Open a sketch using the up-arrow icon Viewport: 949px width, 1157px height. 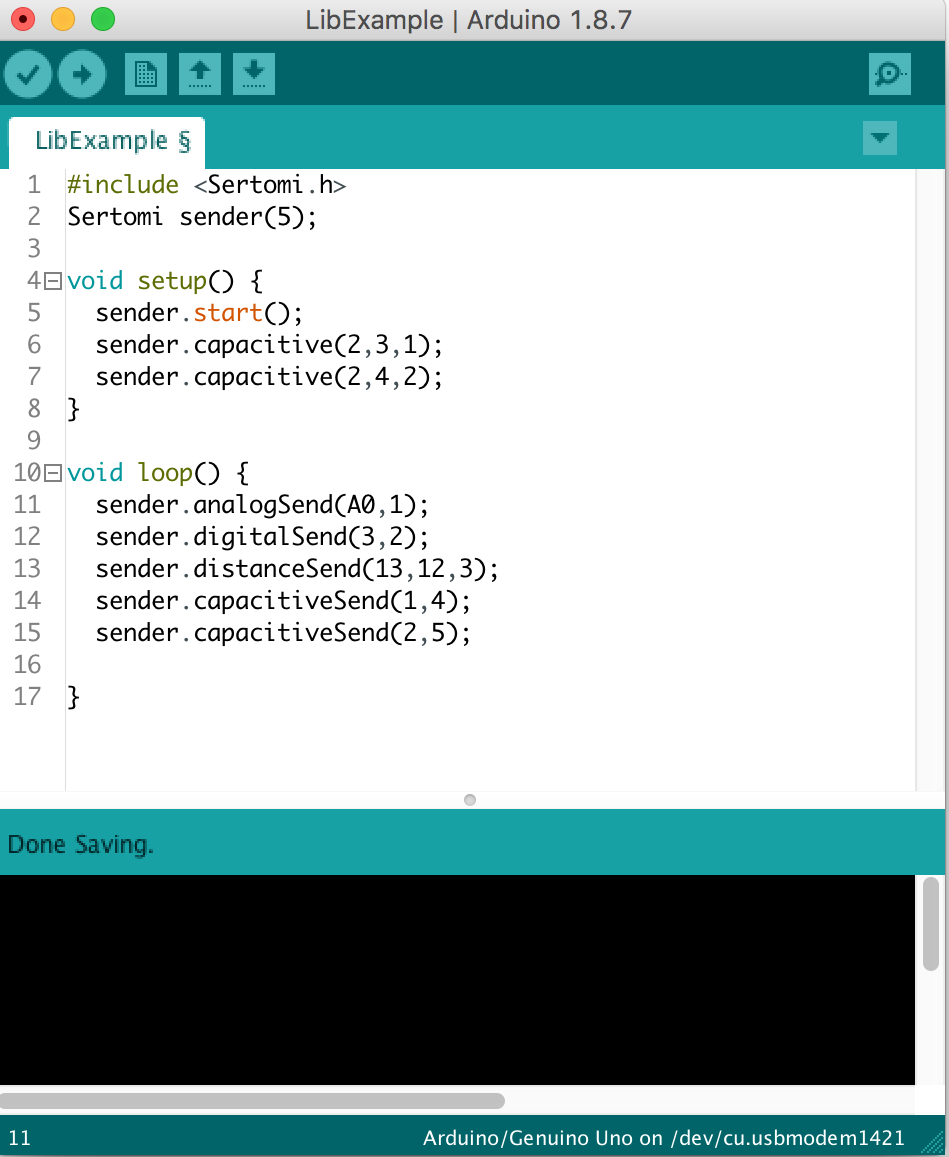click(200, 74)
